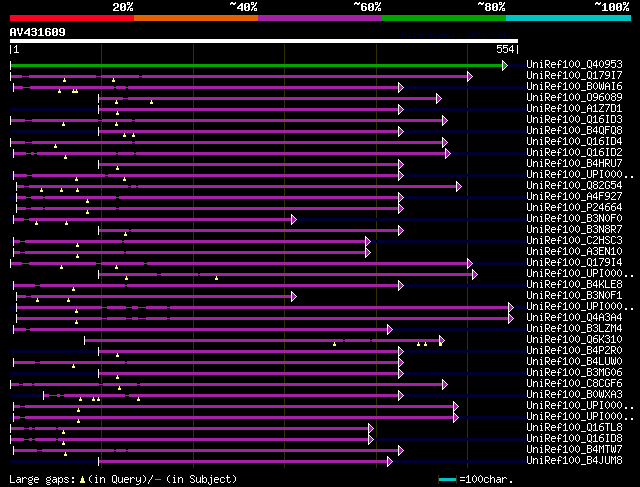This screenshot has height=487, width=640.
Task: Click the purple ~60% identity legend segment
Action: click(320, 18)
